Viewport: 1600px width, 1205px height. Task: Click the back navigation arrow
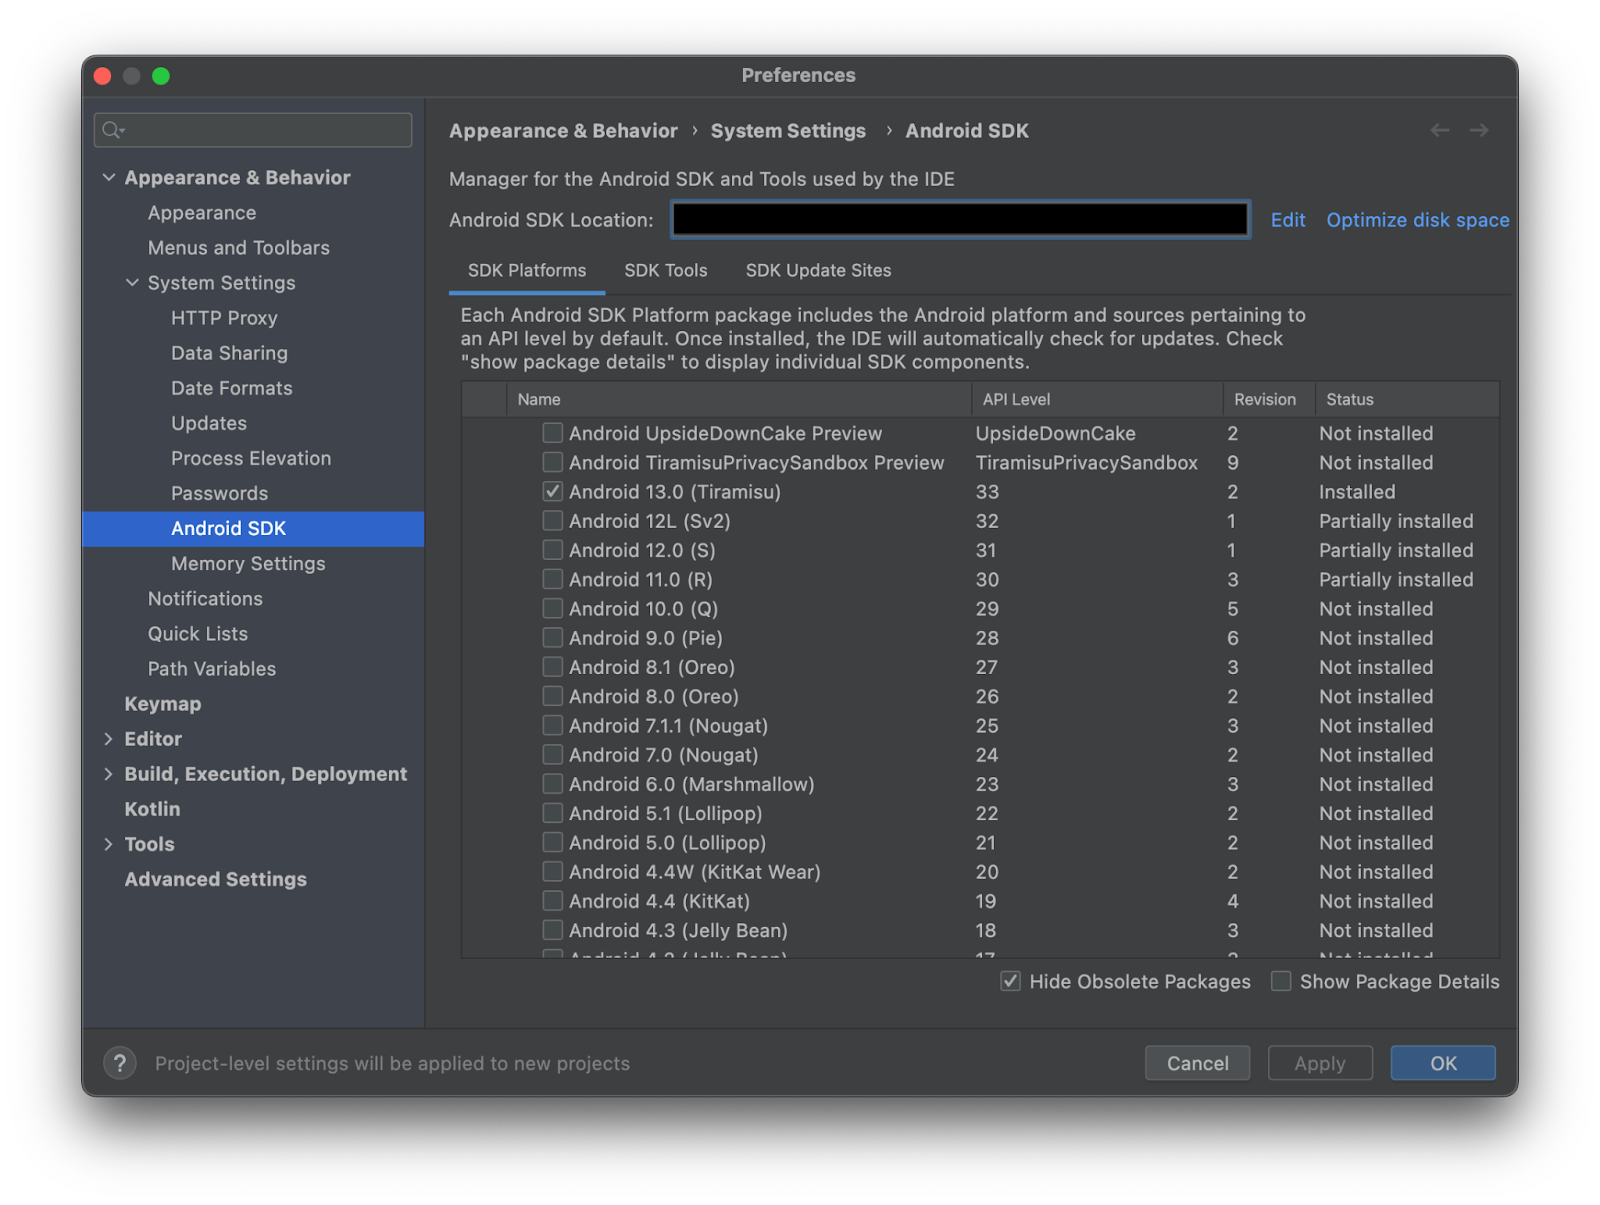point(1440,130)
